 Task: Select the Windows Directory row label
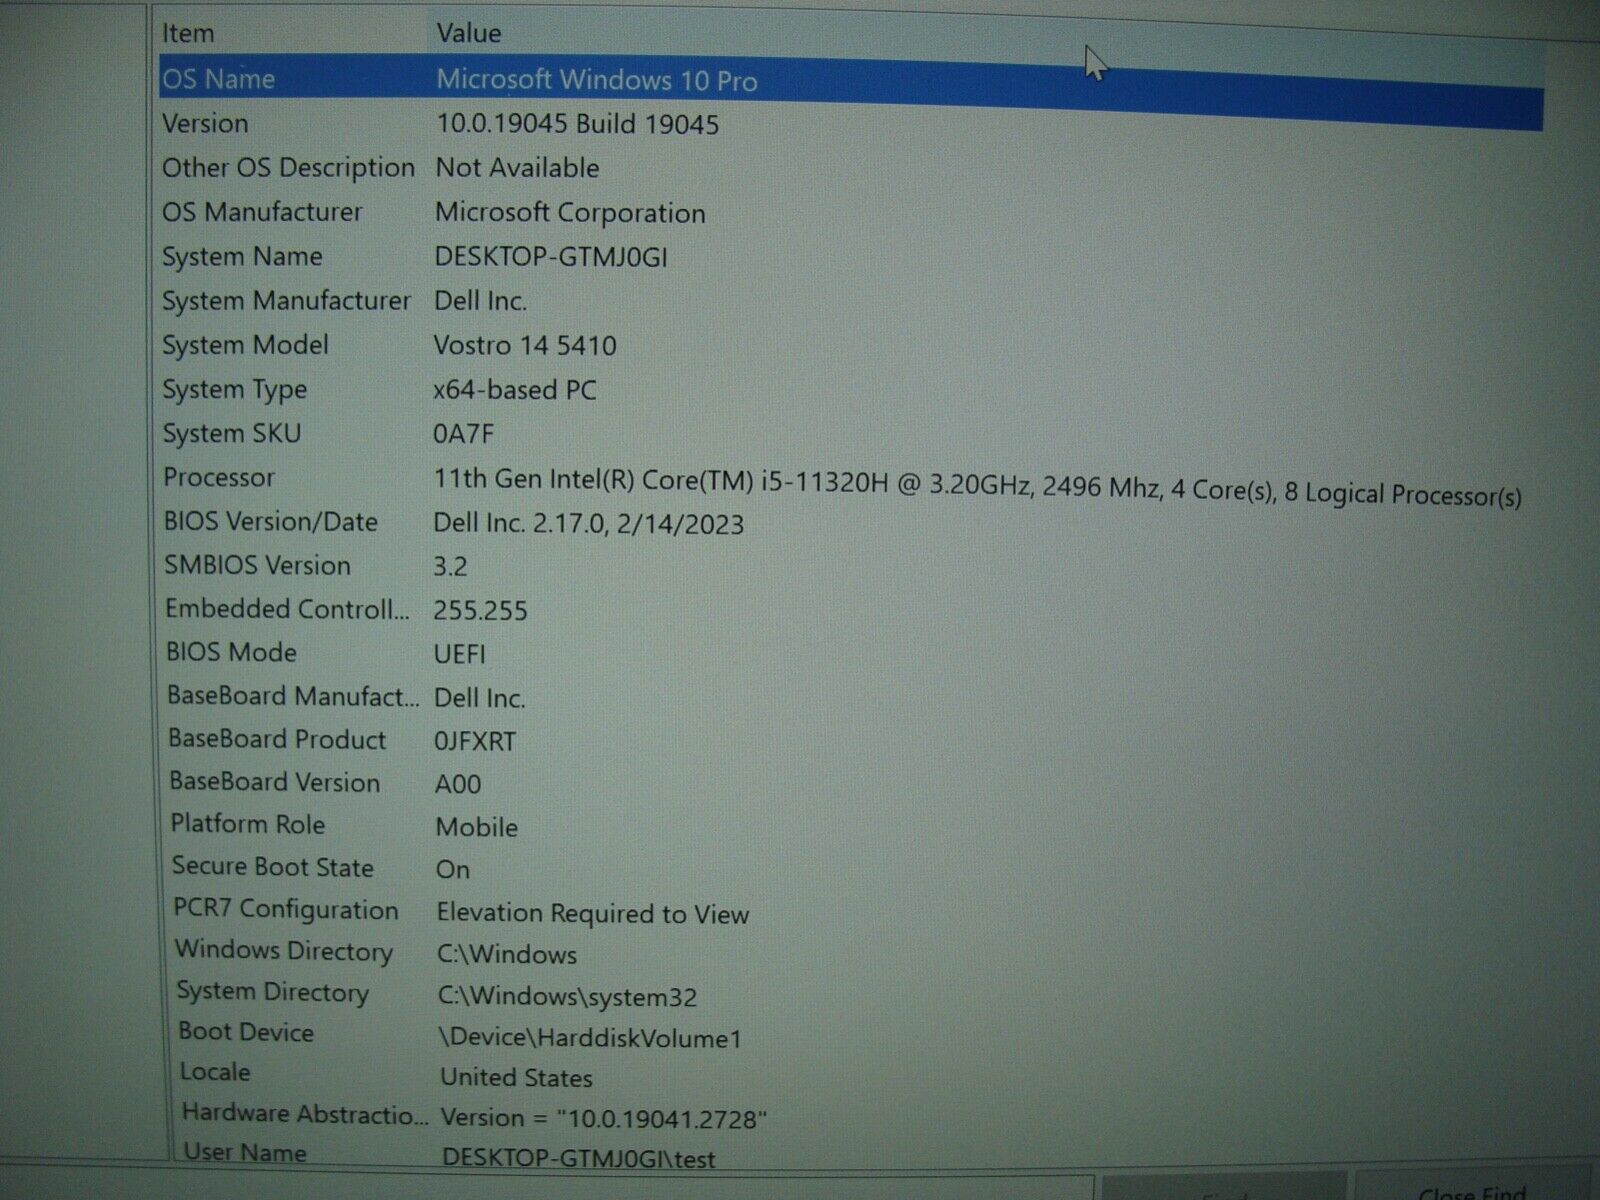(284, 950)
